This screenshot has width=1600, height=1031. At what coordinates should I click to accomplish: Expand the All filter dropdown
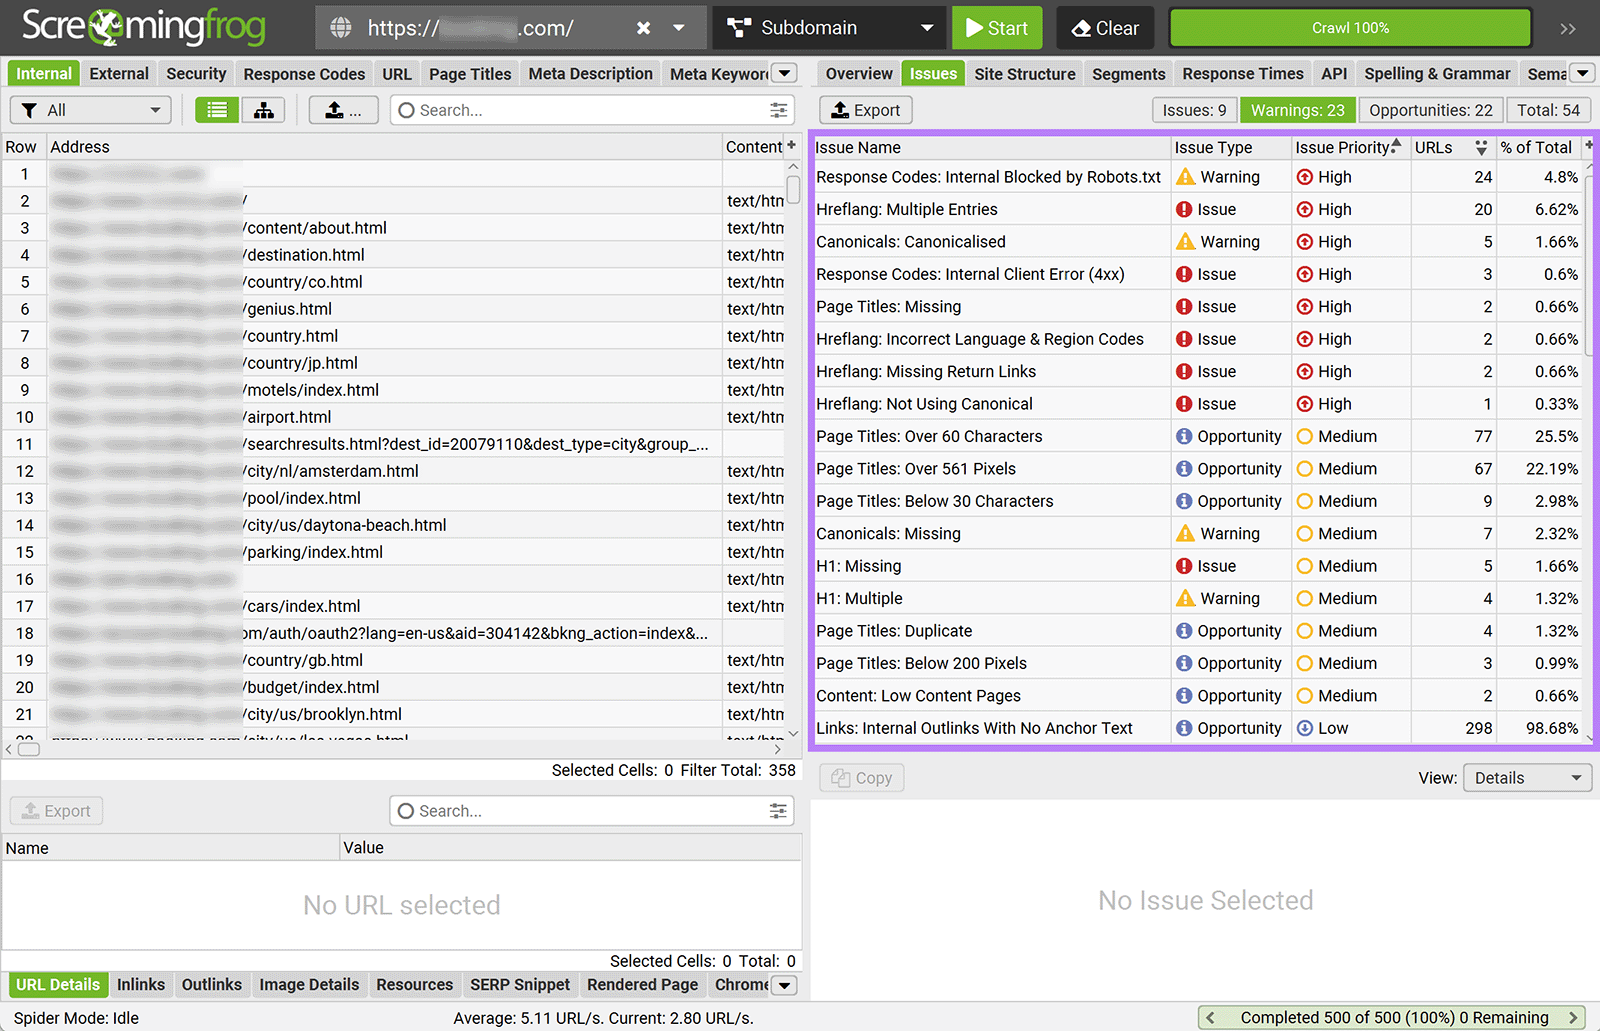coord(91,110)
